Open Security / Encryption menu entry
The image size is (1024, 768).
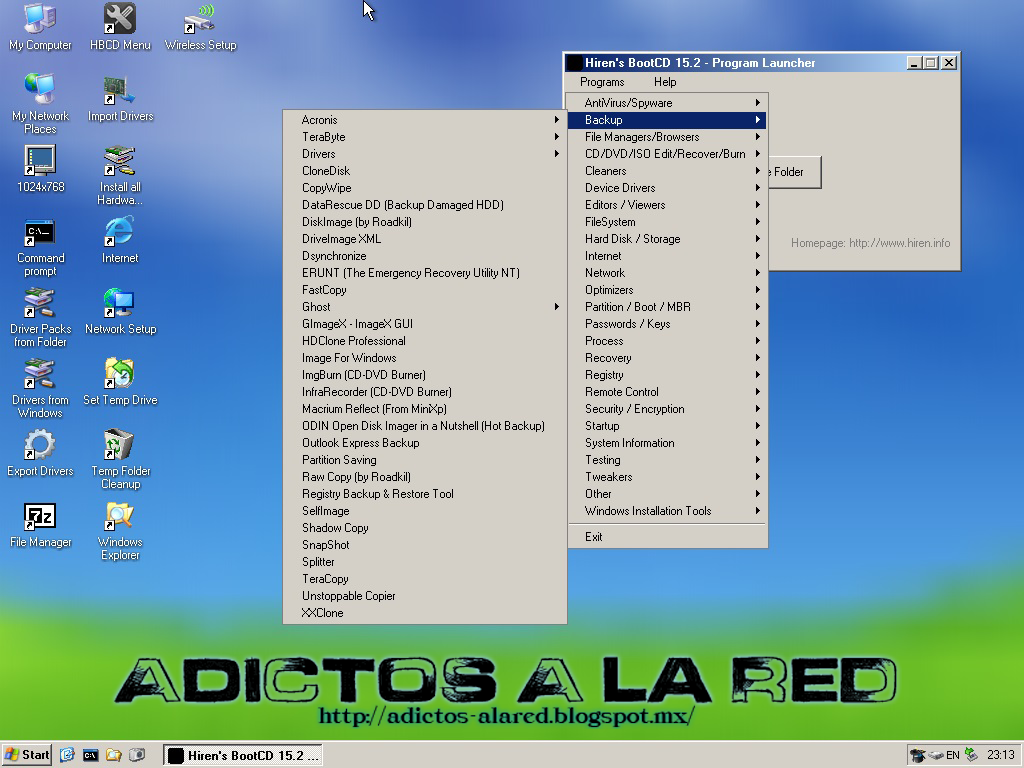point(668,409)
